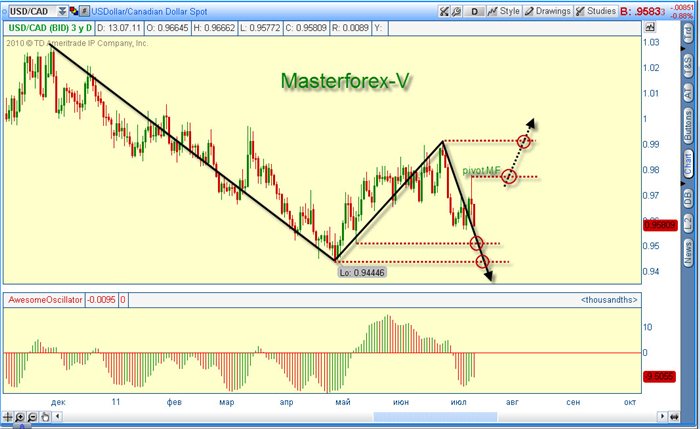Click the red -9.5055 oscillator value tag
Image resolution: width=700 pixels, height=429 pixels.
point(659,377)
